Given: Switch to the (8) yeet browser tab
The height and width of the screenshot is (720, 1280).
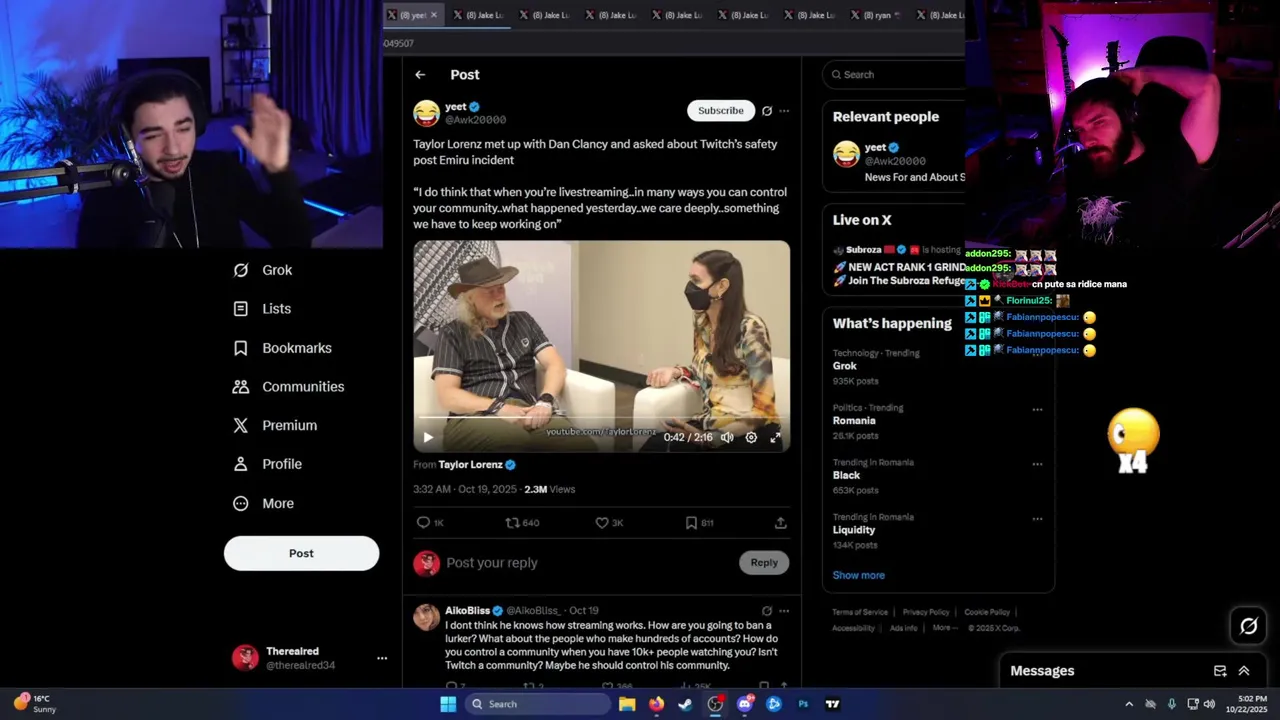Looking at the screenshot, I should click(x=413, y=15).
